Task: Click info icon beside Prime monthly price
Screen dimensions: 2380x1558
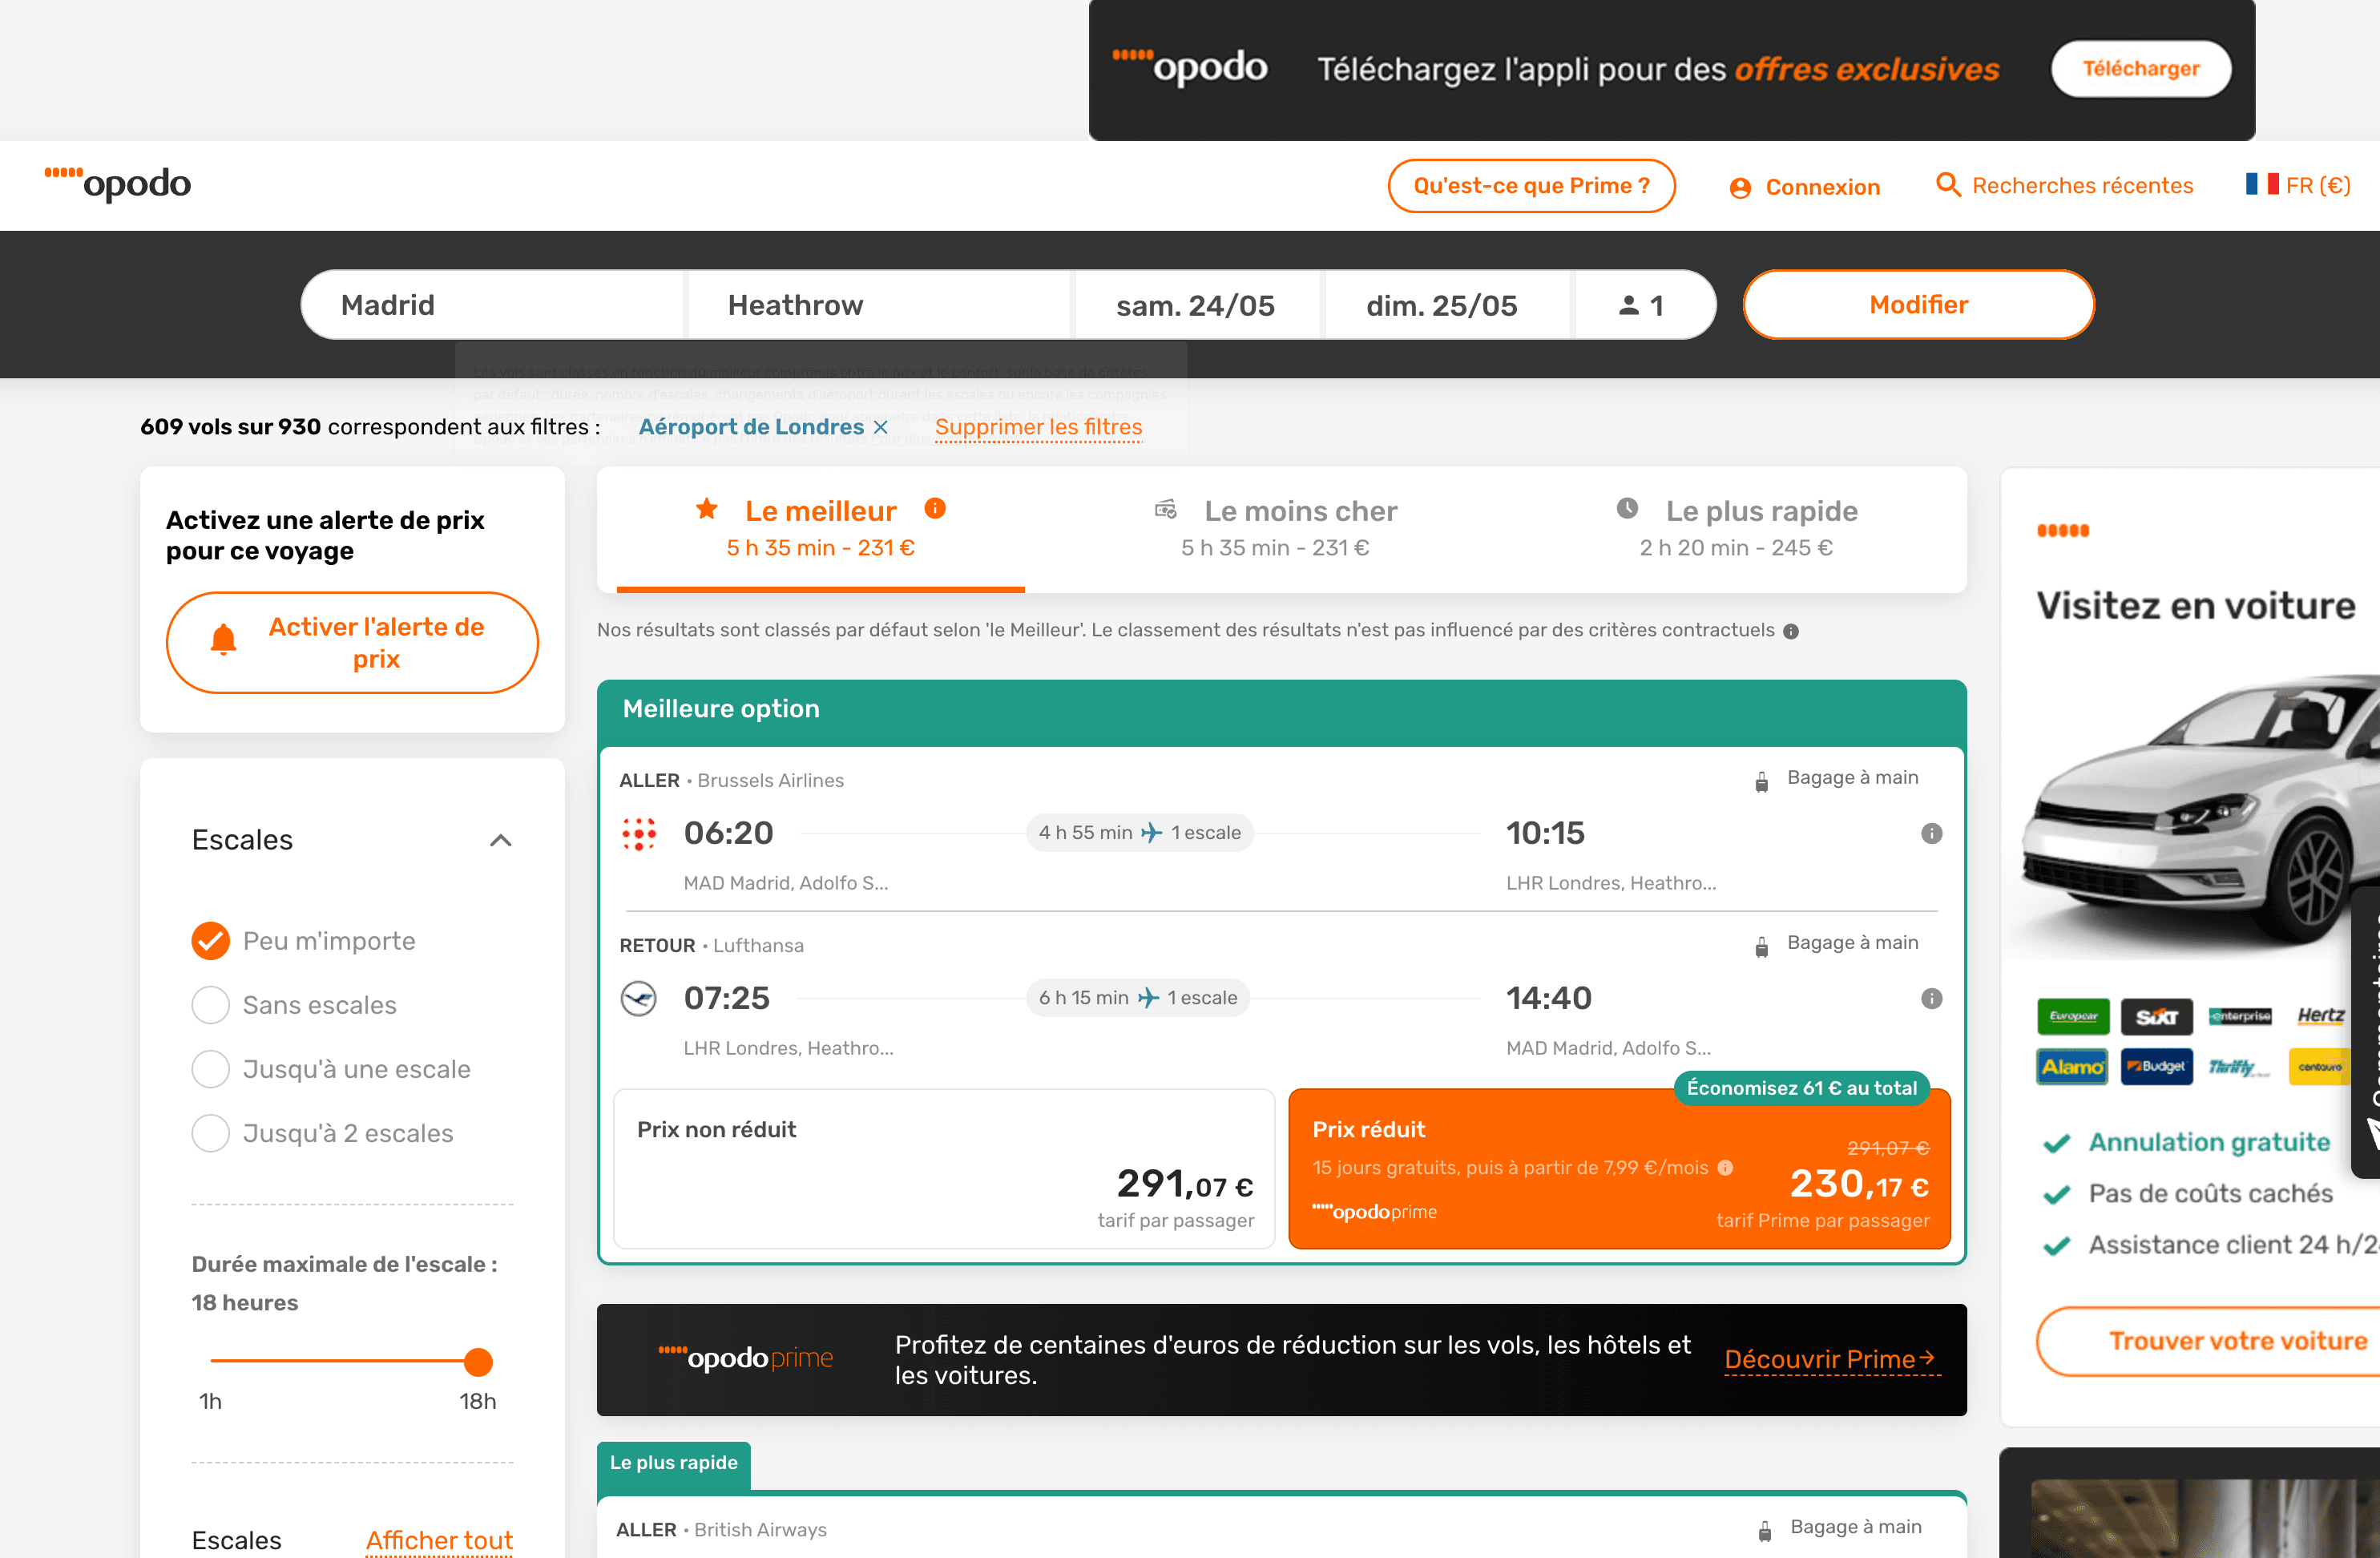Action: [x=1725, y=1167]
